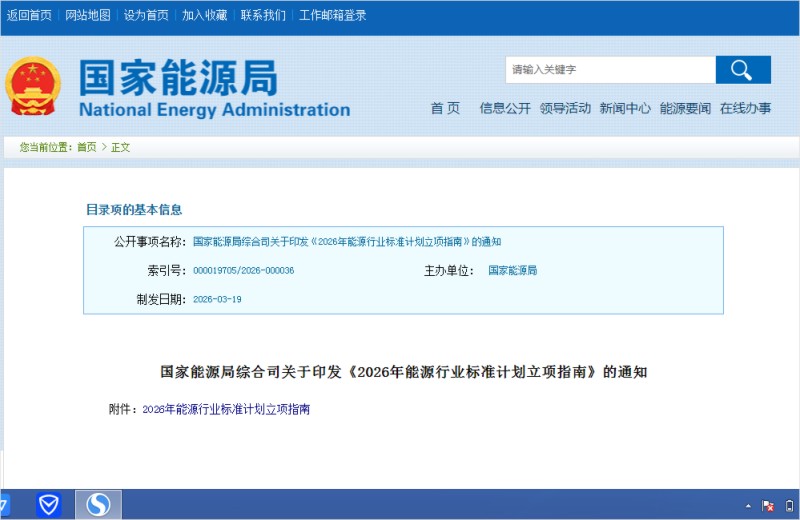Open 在线办事 navigation menu

(x=745, y=108)
